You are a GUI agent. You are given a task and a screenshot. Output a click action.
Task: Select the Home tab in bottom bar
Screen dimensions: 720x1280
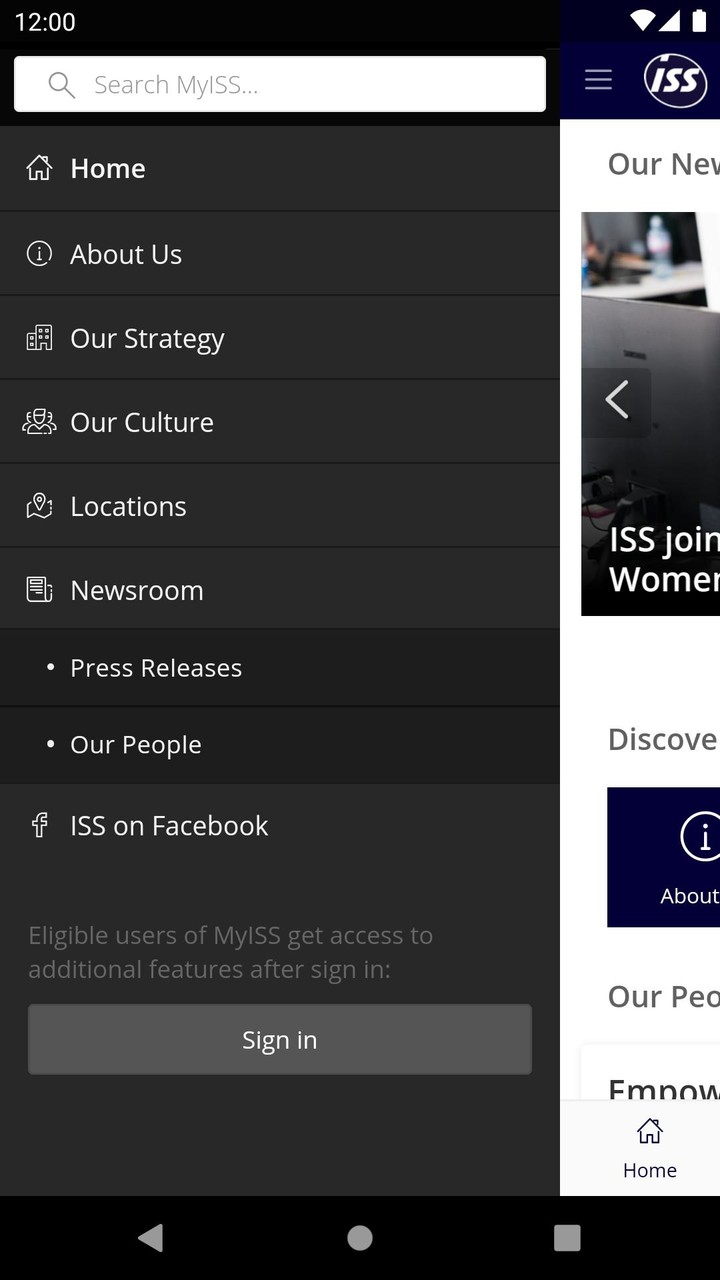pyautogui.click(x=649, y=1148)
